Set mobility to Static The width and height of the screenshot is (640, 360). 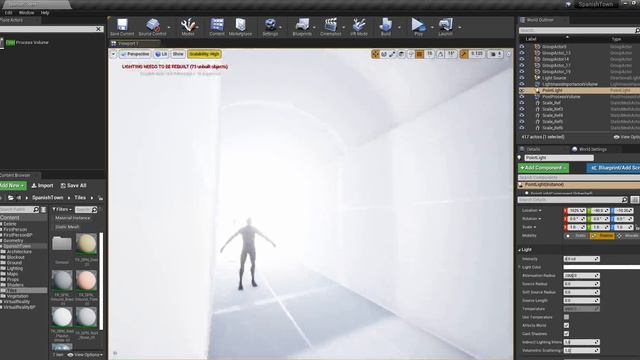pyautogui.click(x=576, y=236)
